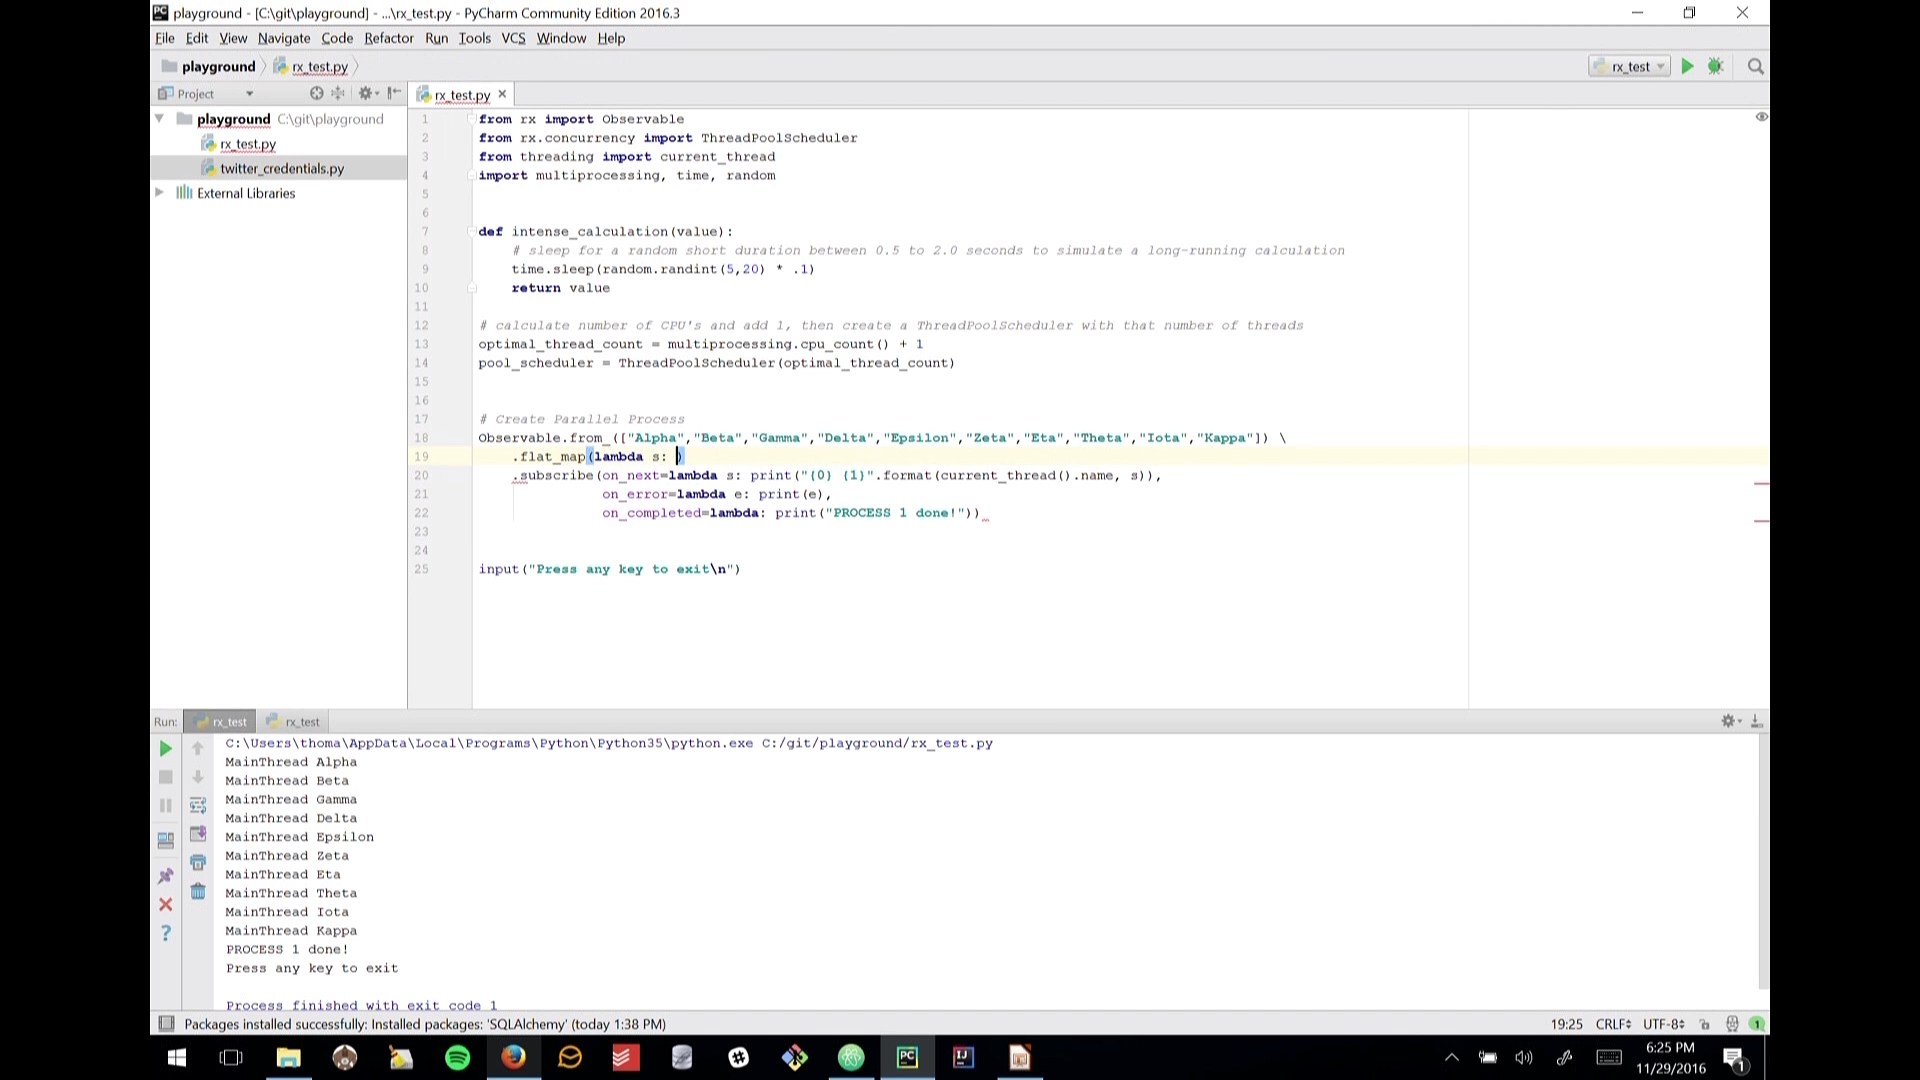This screenshot has width=1920, height=1080.
Task: Click down-the-stack-trace arrow in Run panel
Action: point(198,777)
